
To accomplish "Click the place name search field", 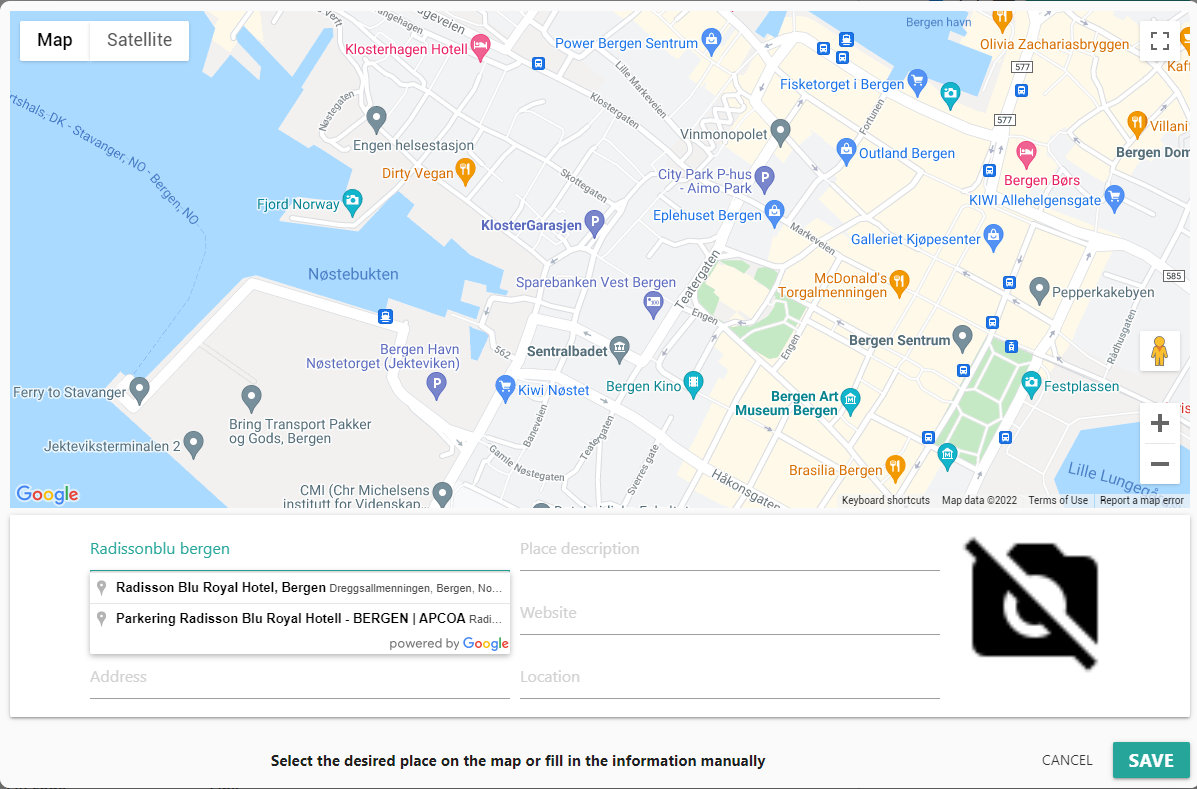I will click(299, 549).
